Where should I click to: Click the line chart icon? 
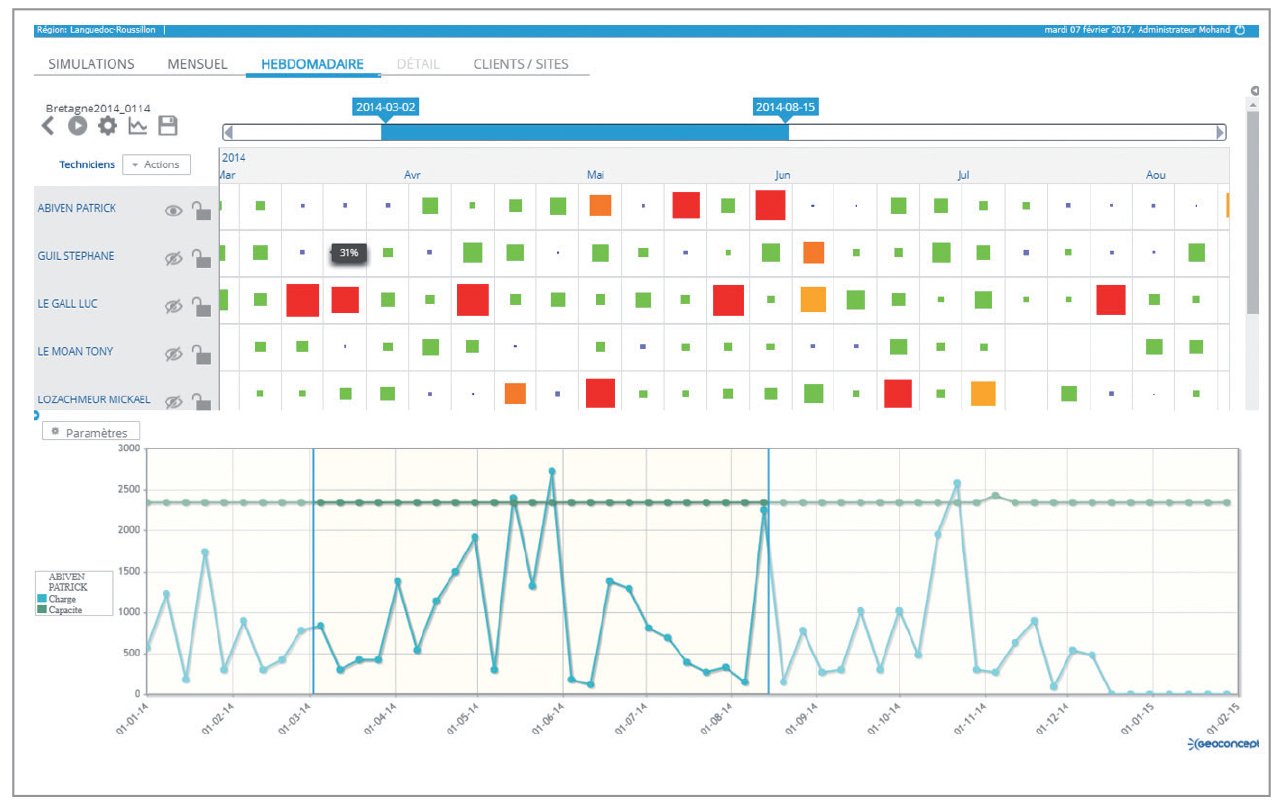[x=138, y=126]
